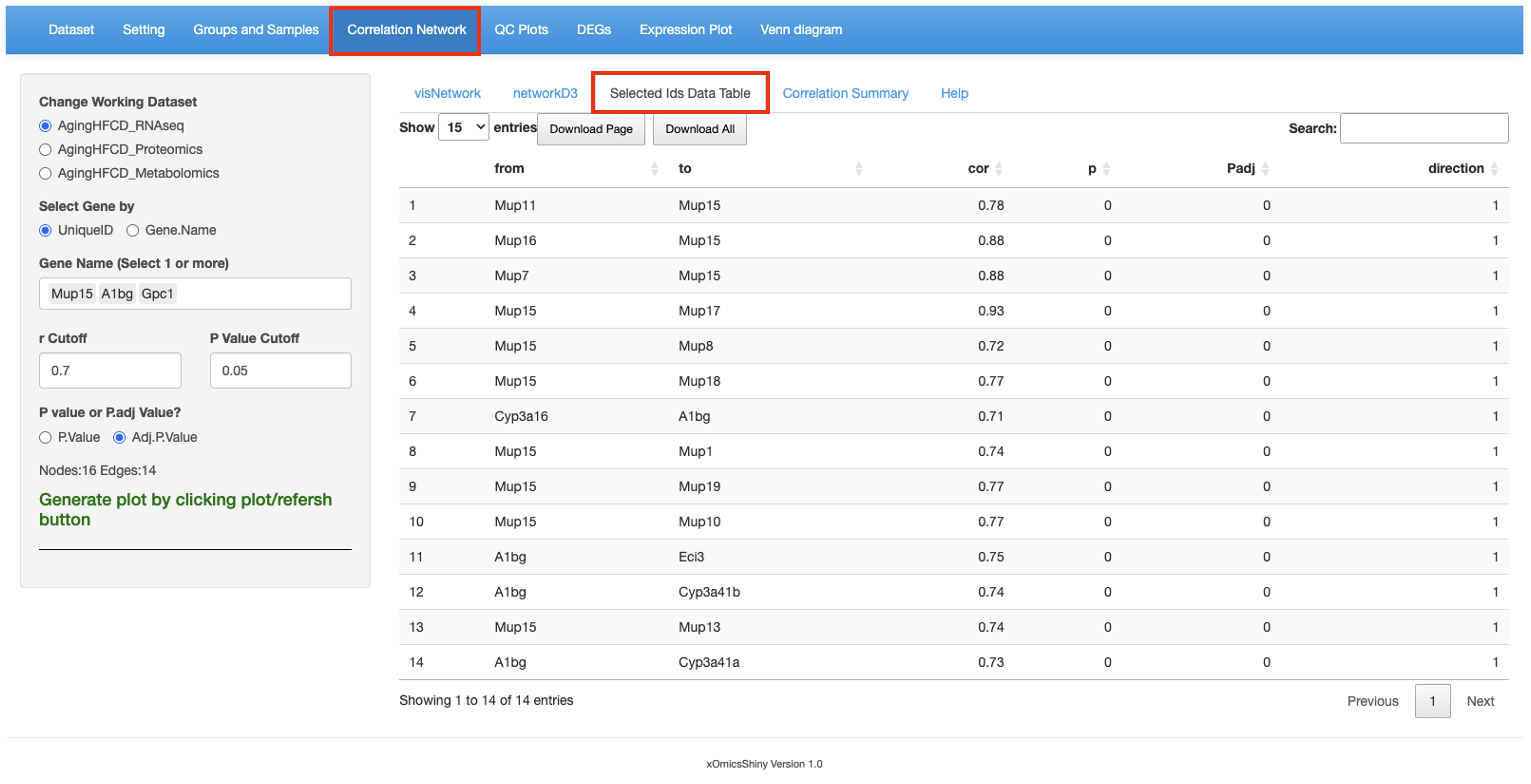Viewport: 1531px width, 784px height.
Task: Switch to the visNetwork tab
Action: 447,93
